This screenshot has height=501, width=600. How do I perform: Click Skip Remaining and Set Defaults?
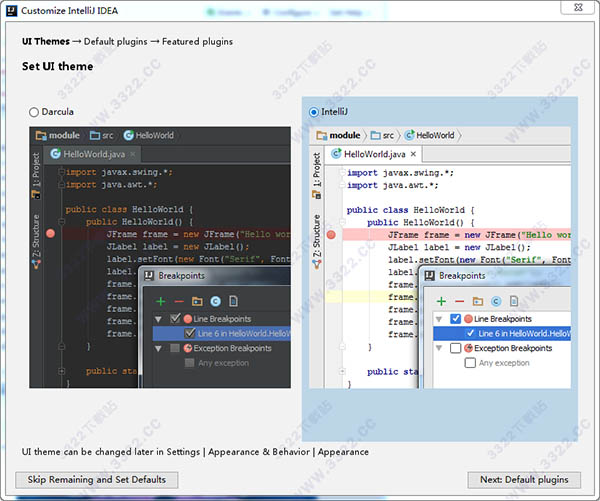point(97,479)
